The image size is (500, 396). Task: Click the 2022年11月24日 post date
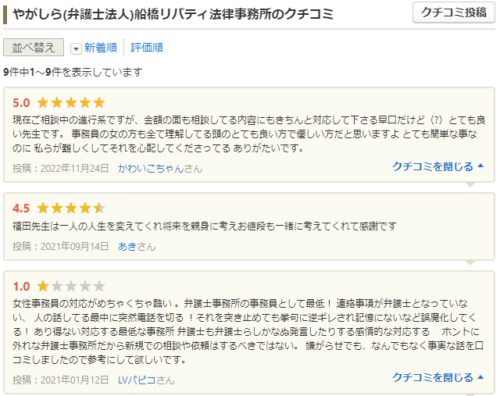[x=75, y=169]
